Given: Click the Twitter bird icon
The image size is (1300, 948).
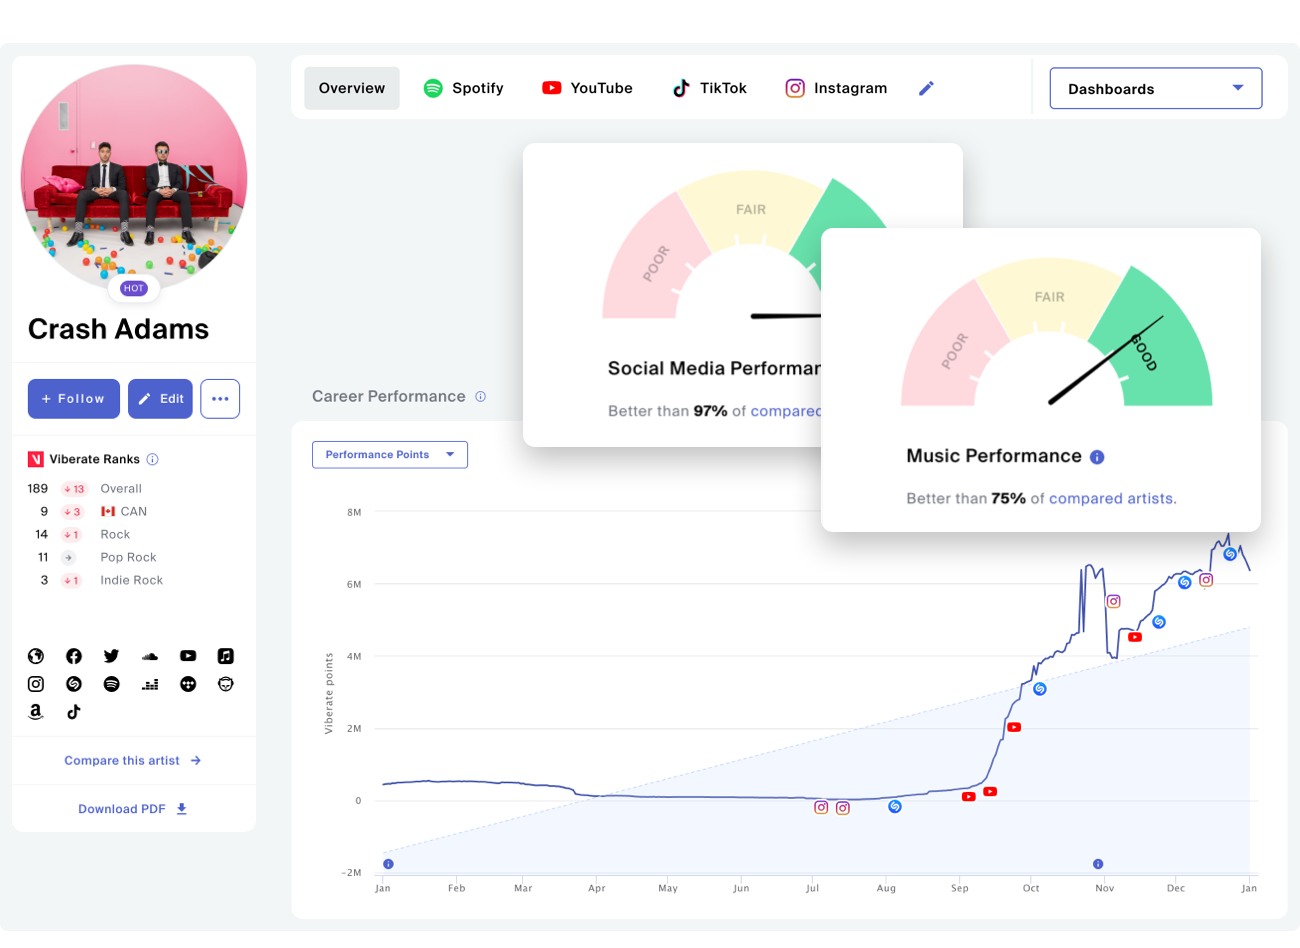Looking at the screenshot, I should click(111, 656).
